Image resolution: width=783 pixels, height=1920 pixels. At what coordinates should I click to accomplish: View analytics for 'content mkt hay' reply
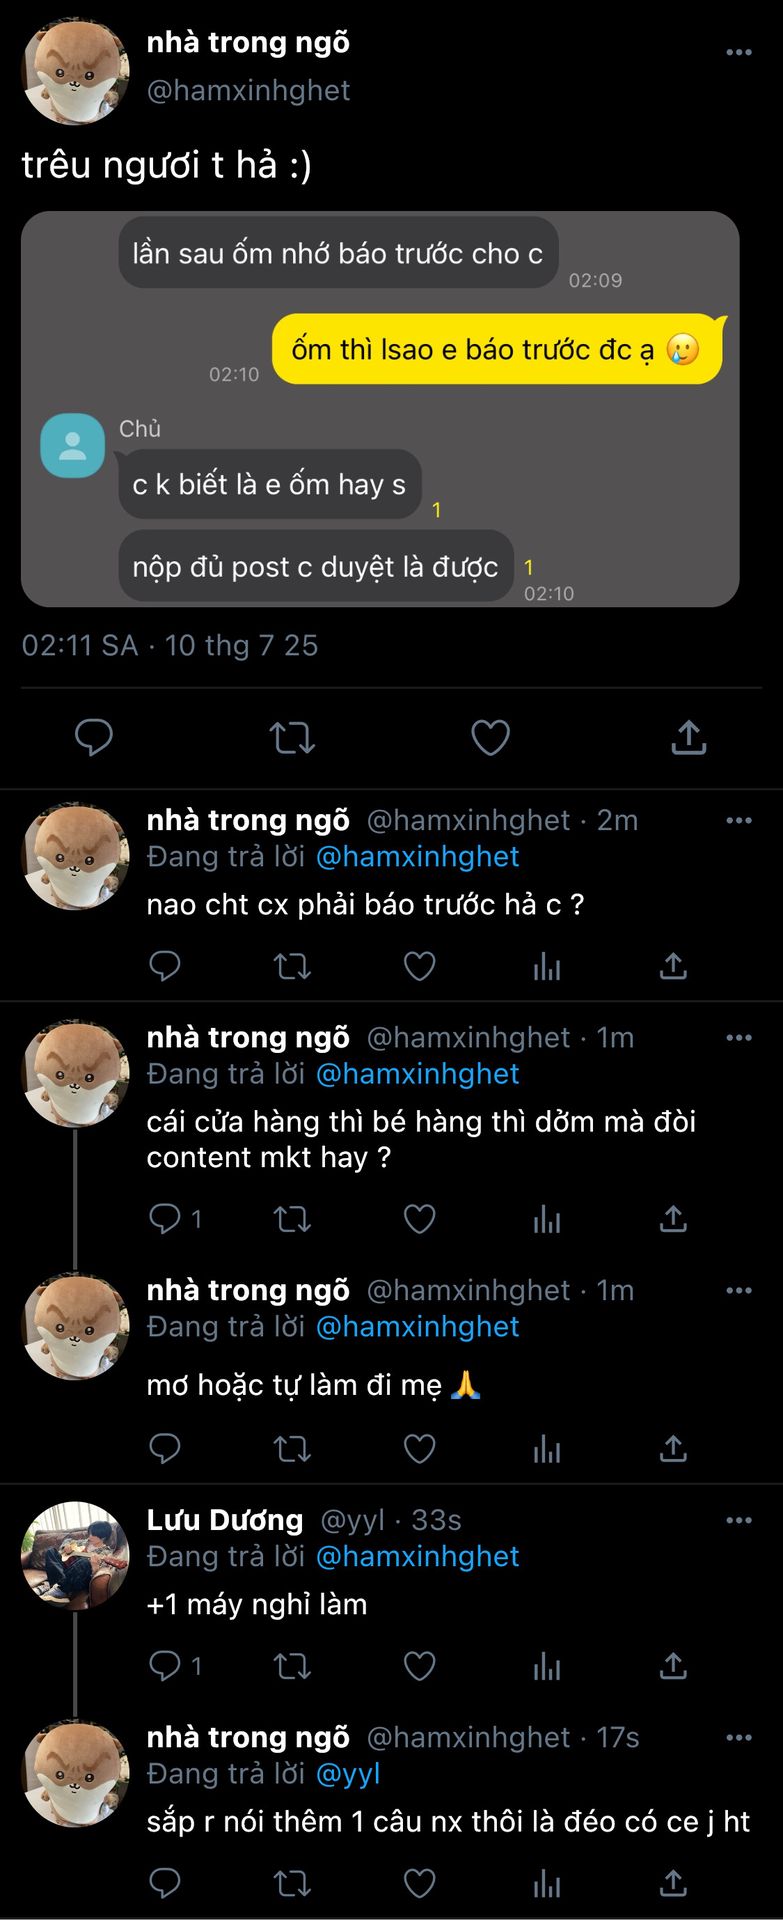coord(546,1219)
